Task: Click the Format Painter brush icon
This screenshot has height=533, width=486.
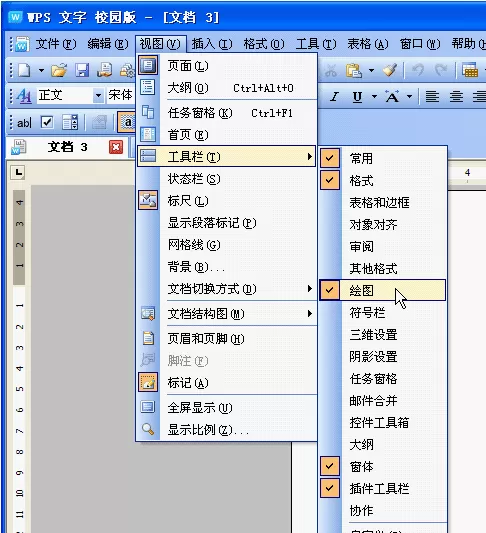Action: (390, 70)
